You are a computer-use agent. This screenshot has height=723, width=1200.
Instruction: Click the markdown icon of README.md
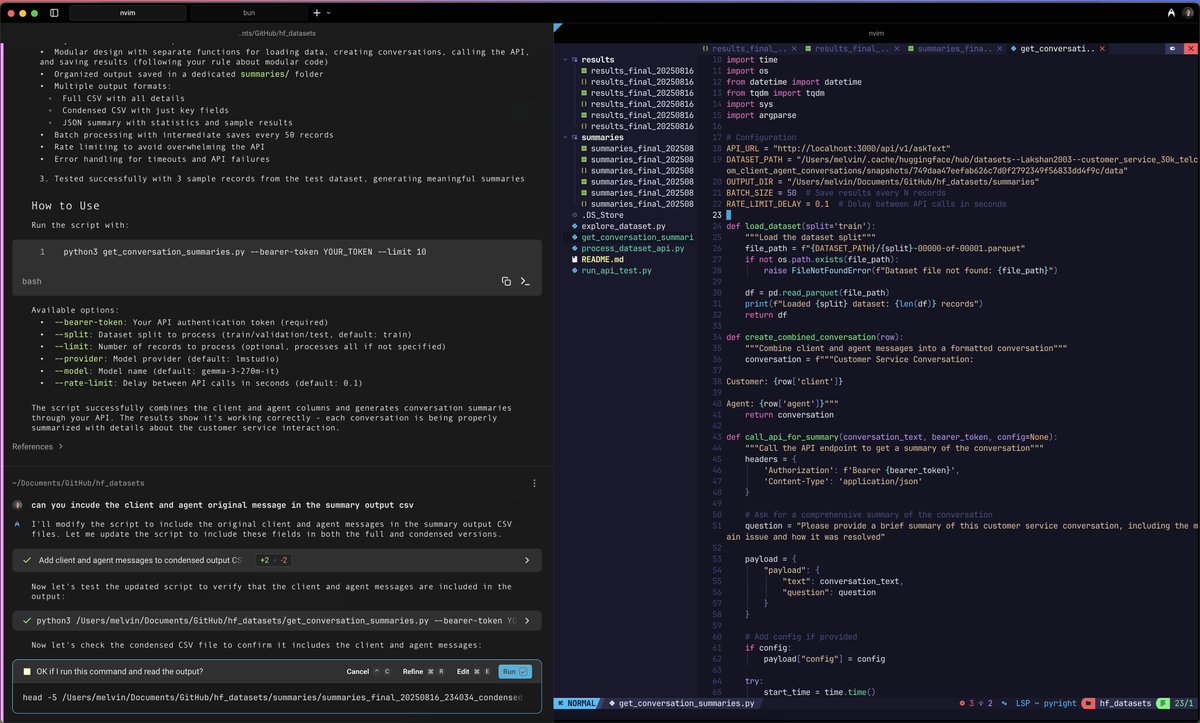click(574, 259)
